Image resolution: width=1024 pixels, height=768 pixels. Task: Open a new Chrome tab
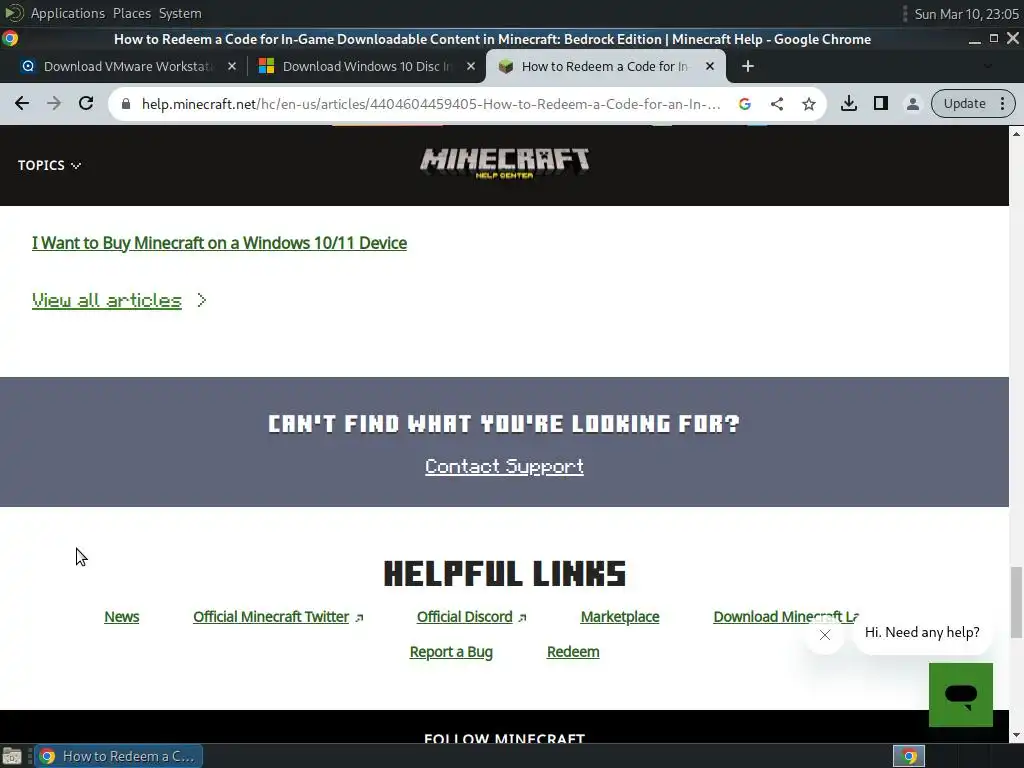pos(748,66)
